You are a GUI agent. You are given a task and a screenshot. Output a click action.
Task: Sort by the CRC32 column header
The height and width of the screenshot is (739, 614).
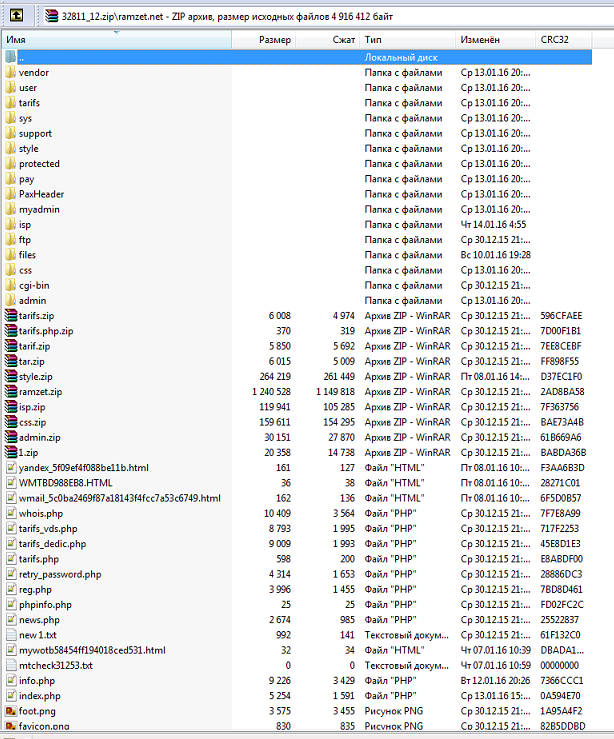(565, 39)
